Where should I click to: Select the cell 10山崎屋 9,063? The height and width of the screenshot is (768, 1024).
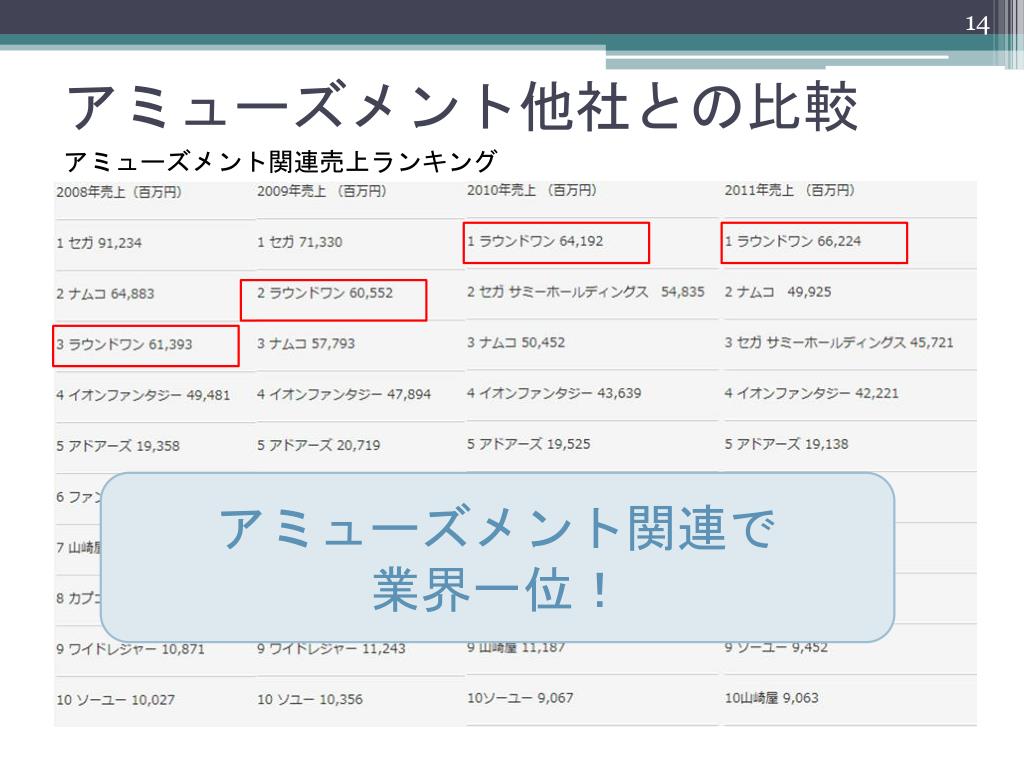point(772,698)
